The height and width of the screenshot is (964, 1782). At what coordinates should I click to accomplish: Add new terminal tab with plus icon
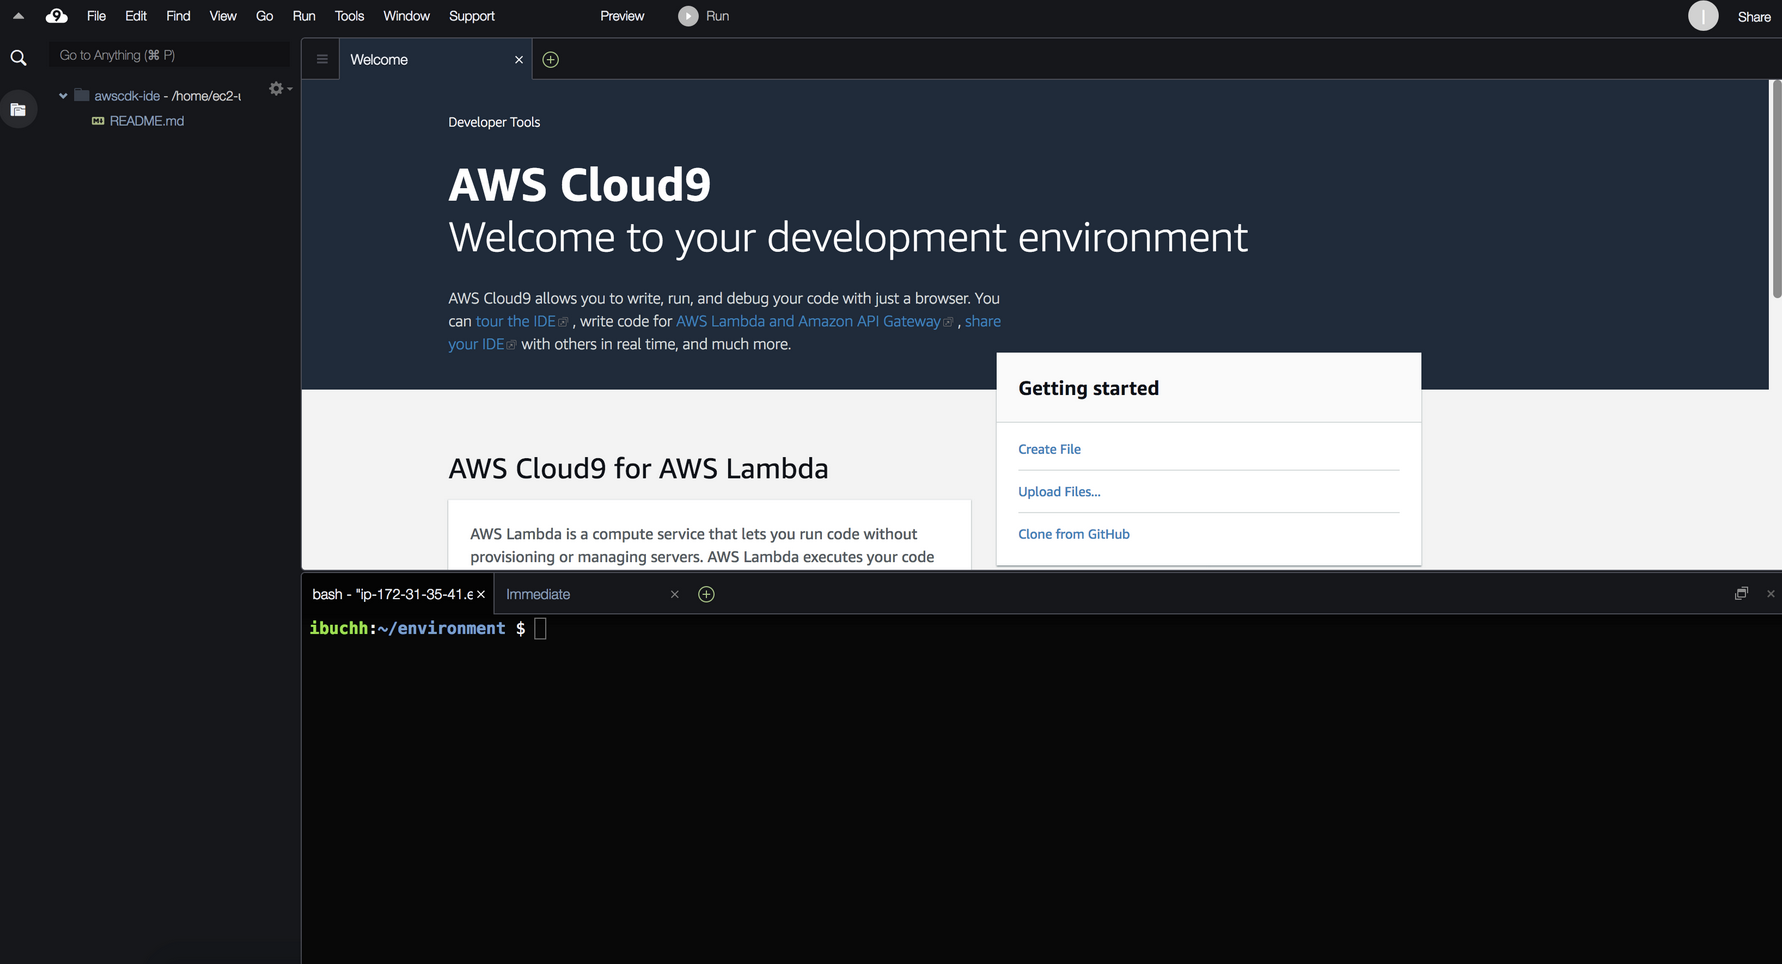click(x=706, y=594)
